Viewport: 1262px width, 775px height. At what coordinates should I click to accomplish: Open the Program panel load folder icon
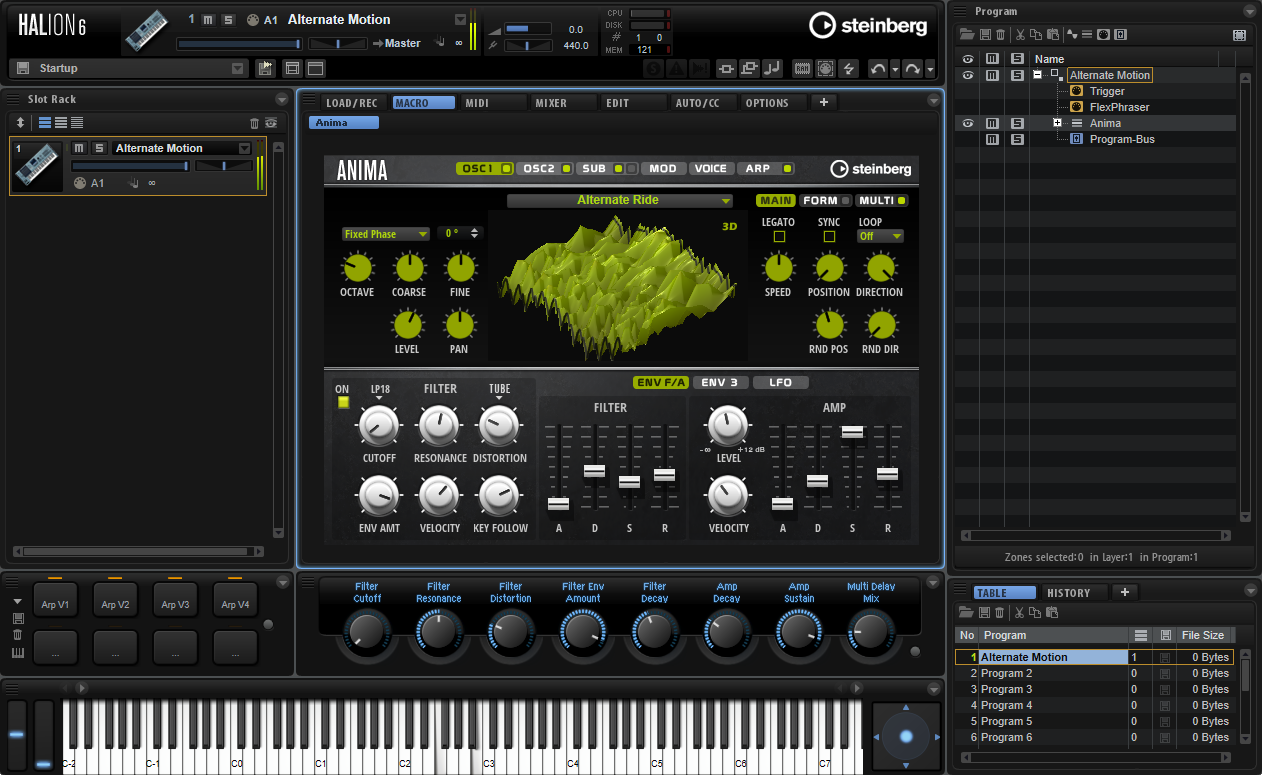click(967, 34)
